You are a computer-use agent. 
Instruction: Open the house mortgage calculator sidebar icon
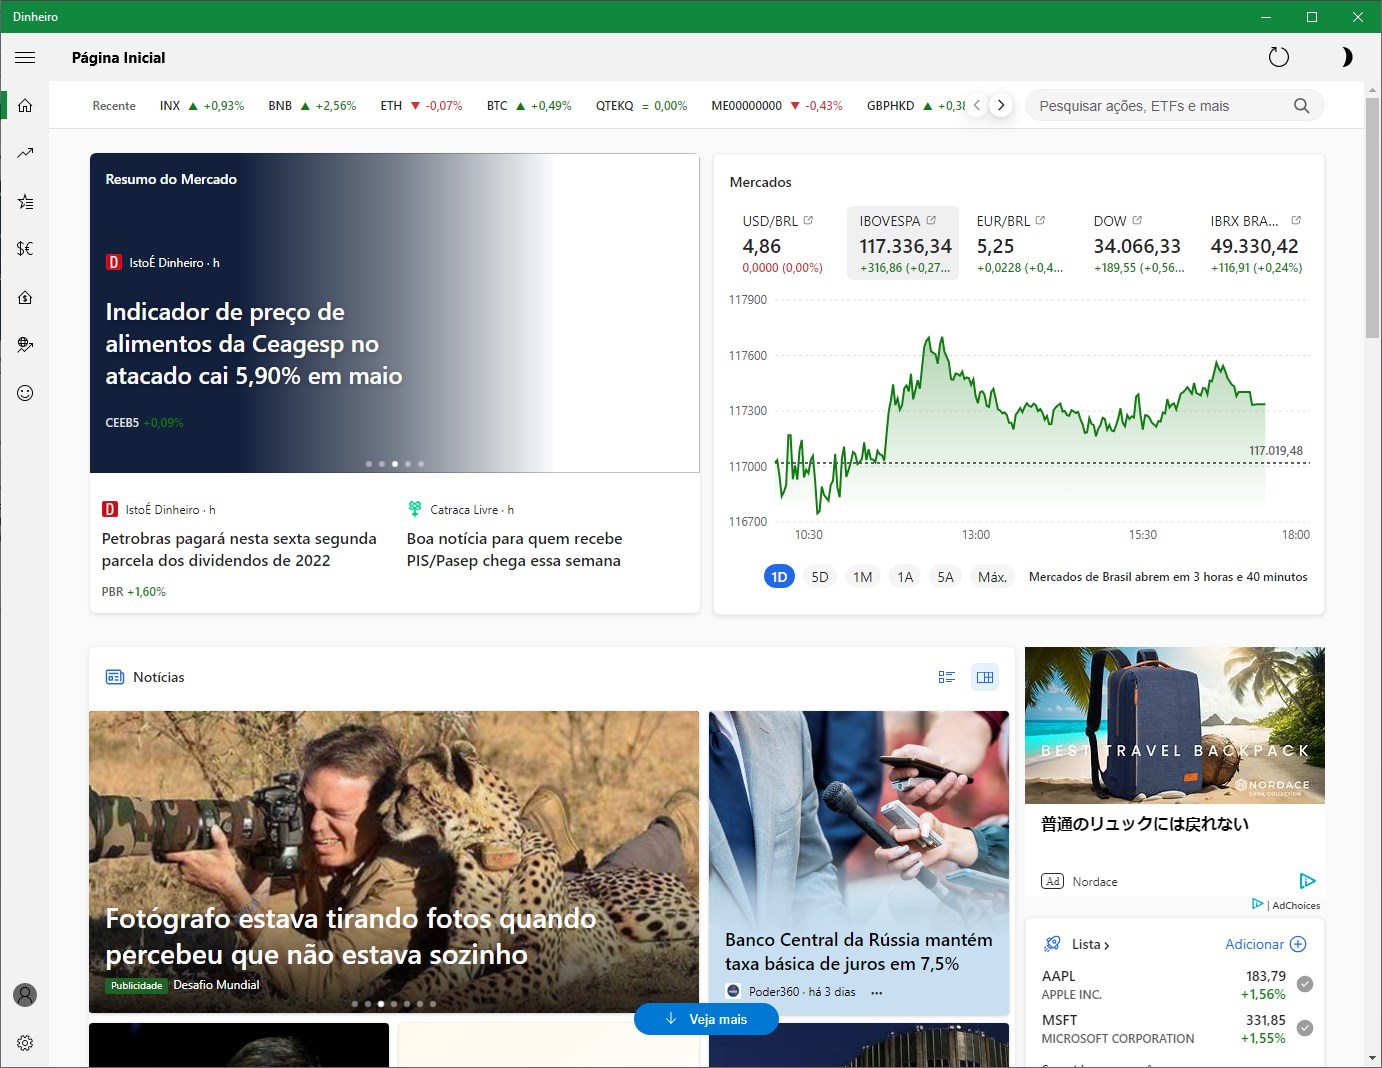pyautogui.click(x=25, y=297)
